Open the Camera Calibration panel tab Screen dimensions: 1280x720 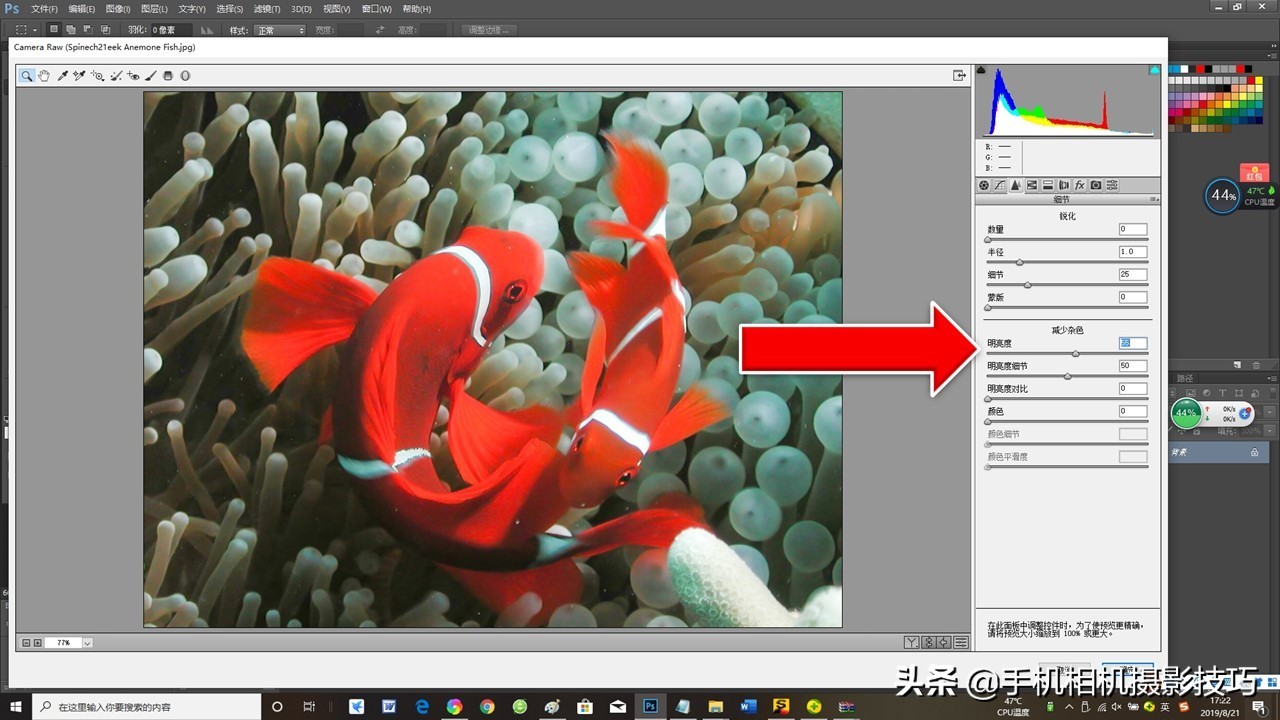1096,185
